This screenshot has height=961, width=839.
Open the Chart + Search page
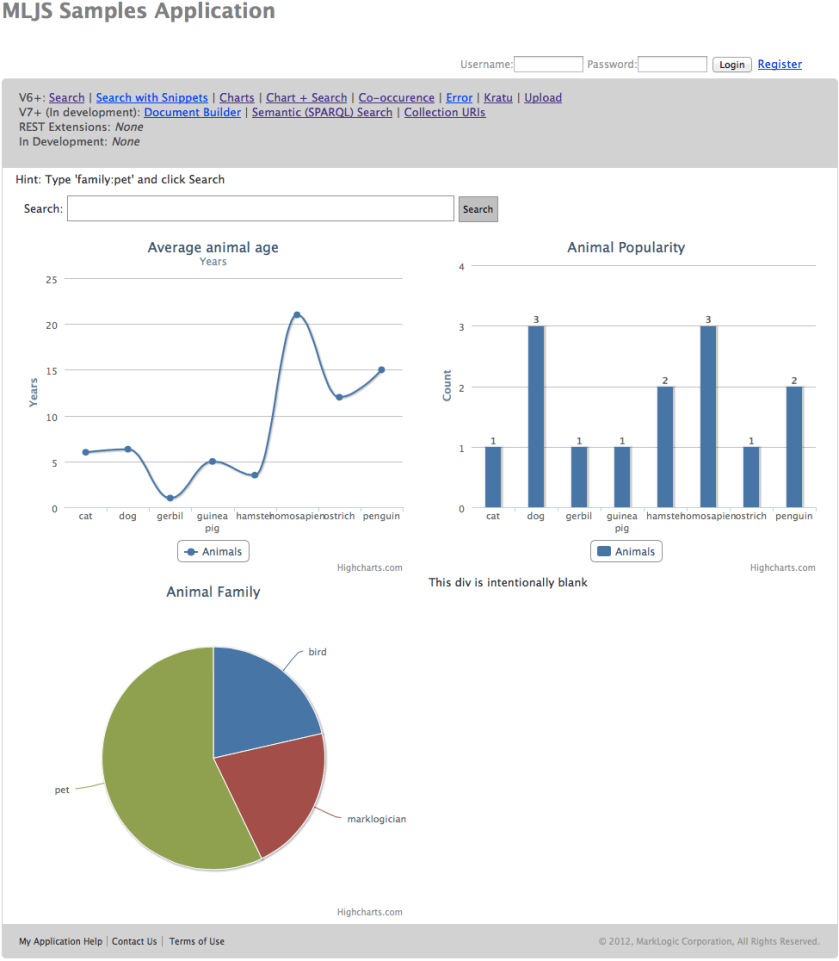coord(306,97)
